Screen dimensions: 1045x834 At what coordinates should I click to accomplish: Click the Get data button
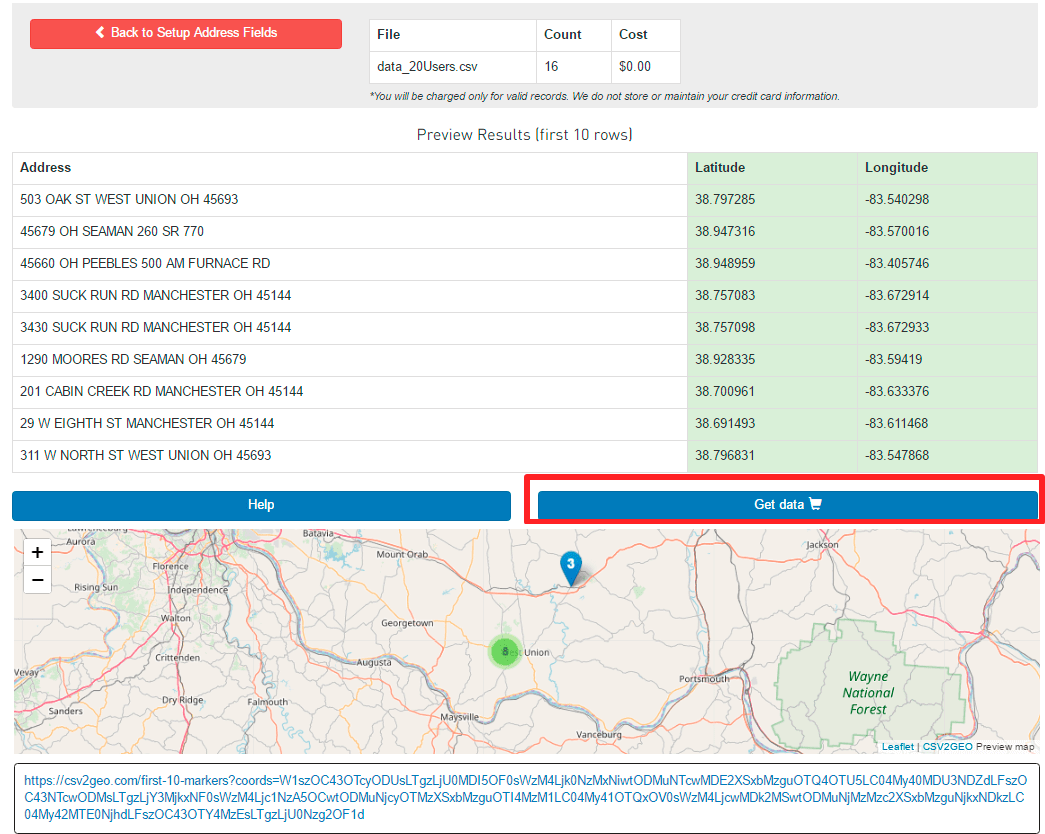[x=787, y=505]
